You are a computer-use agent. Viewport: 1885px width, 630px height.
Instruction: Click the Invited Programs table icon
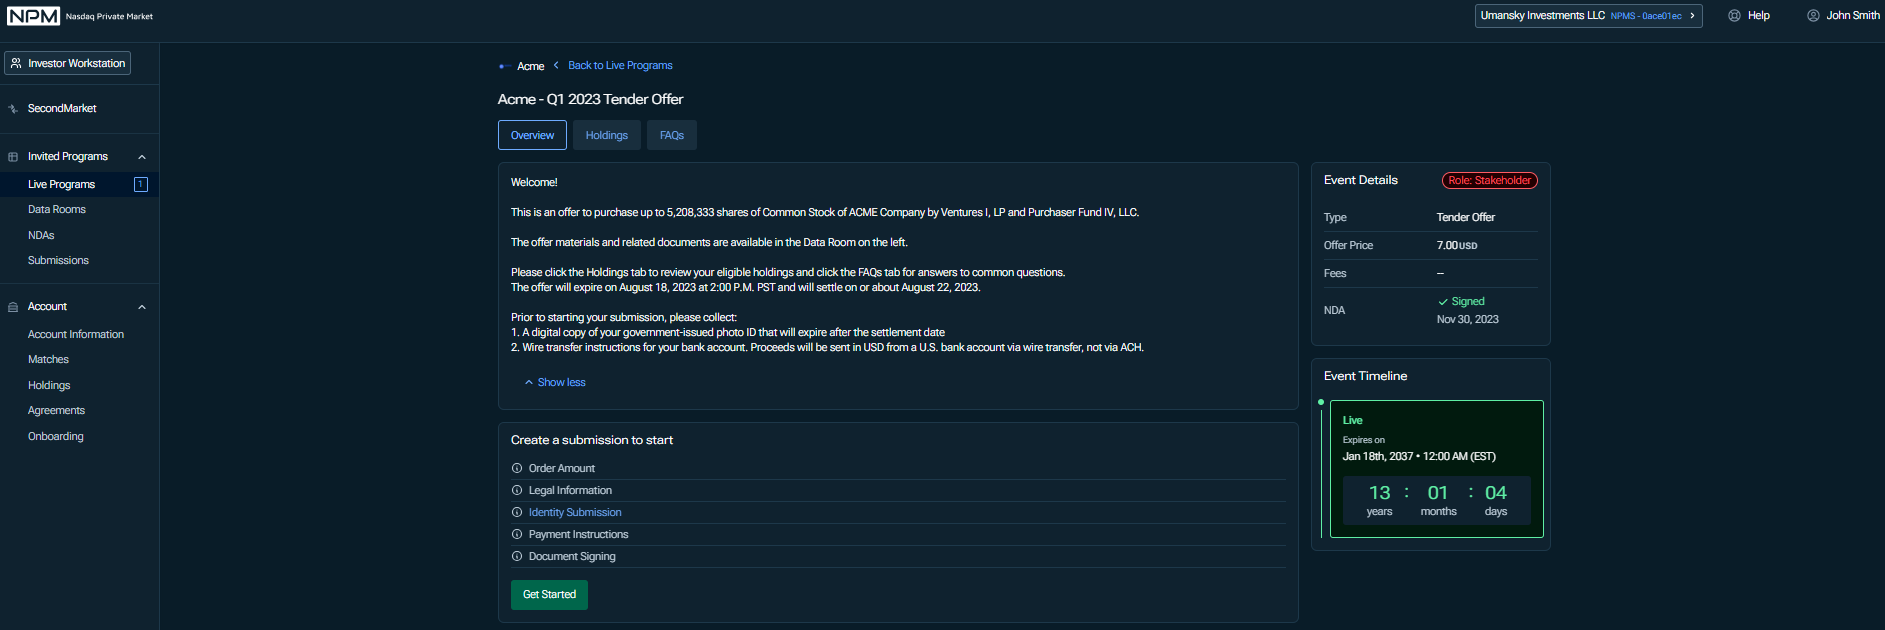(x=13, y=157)
